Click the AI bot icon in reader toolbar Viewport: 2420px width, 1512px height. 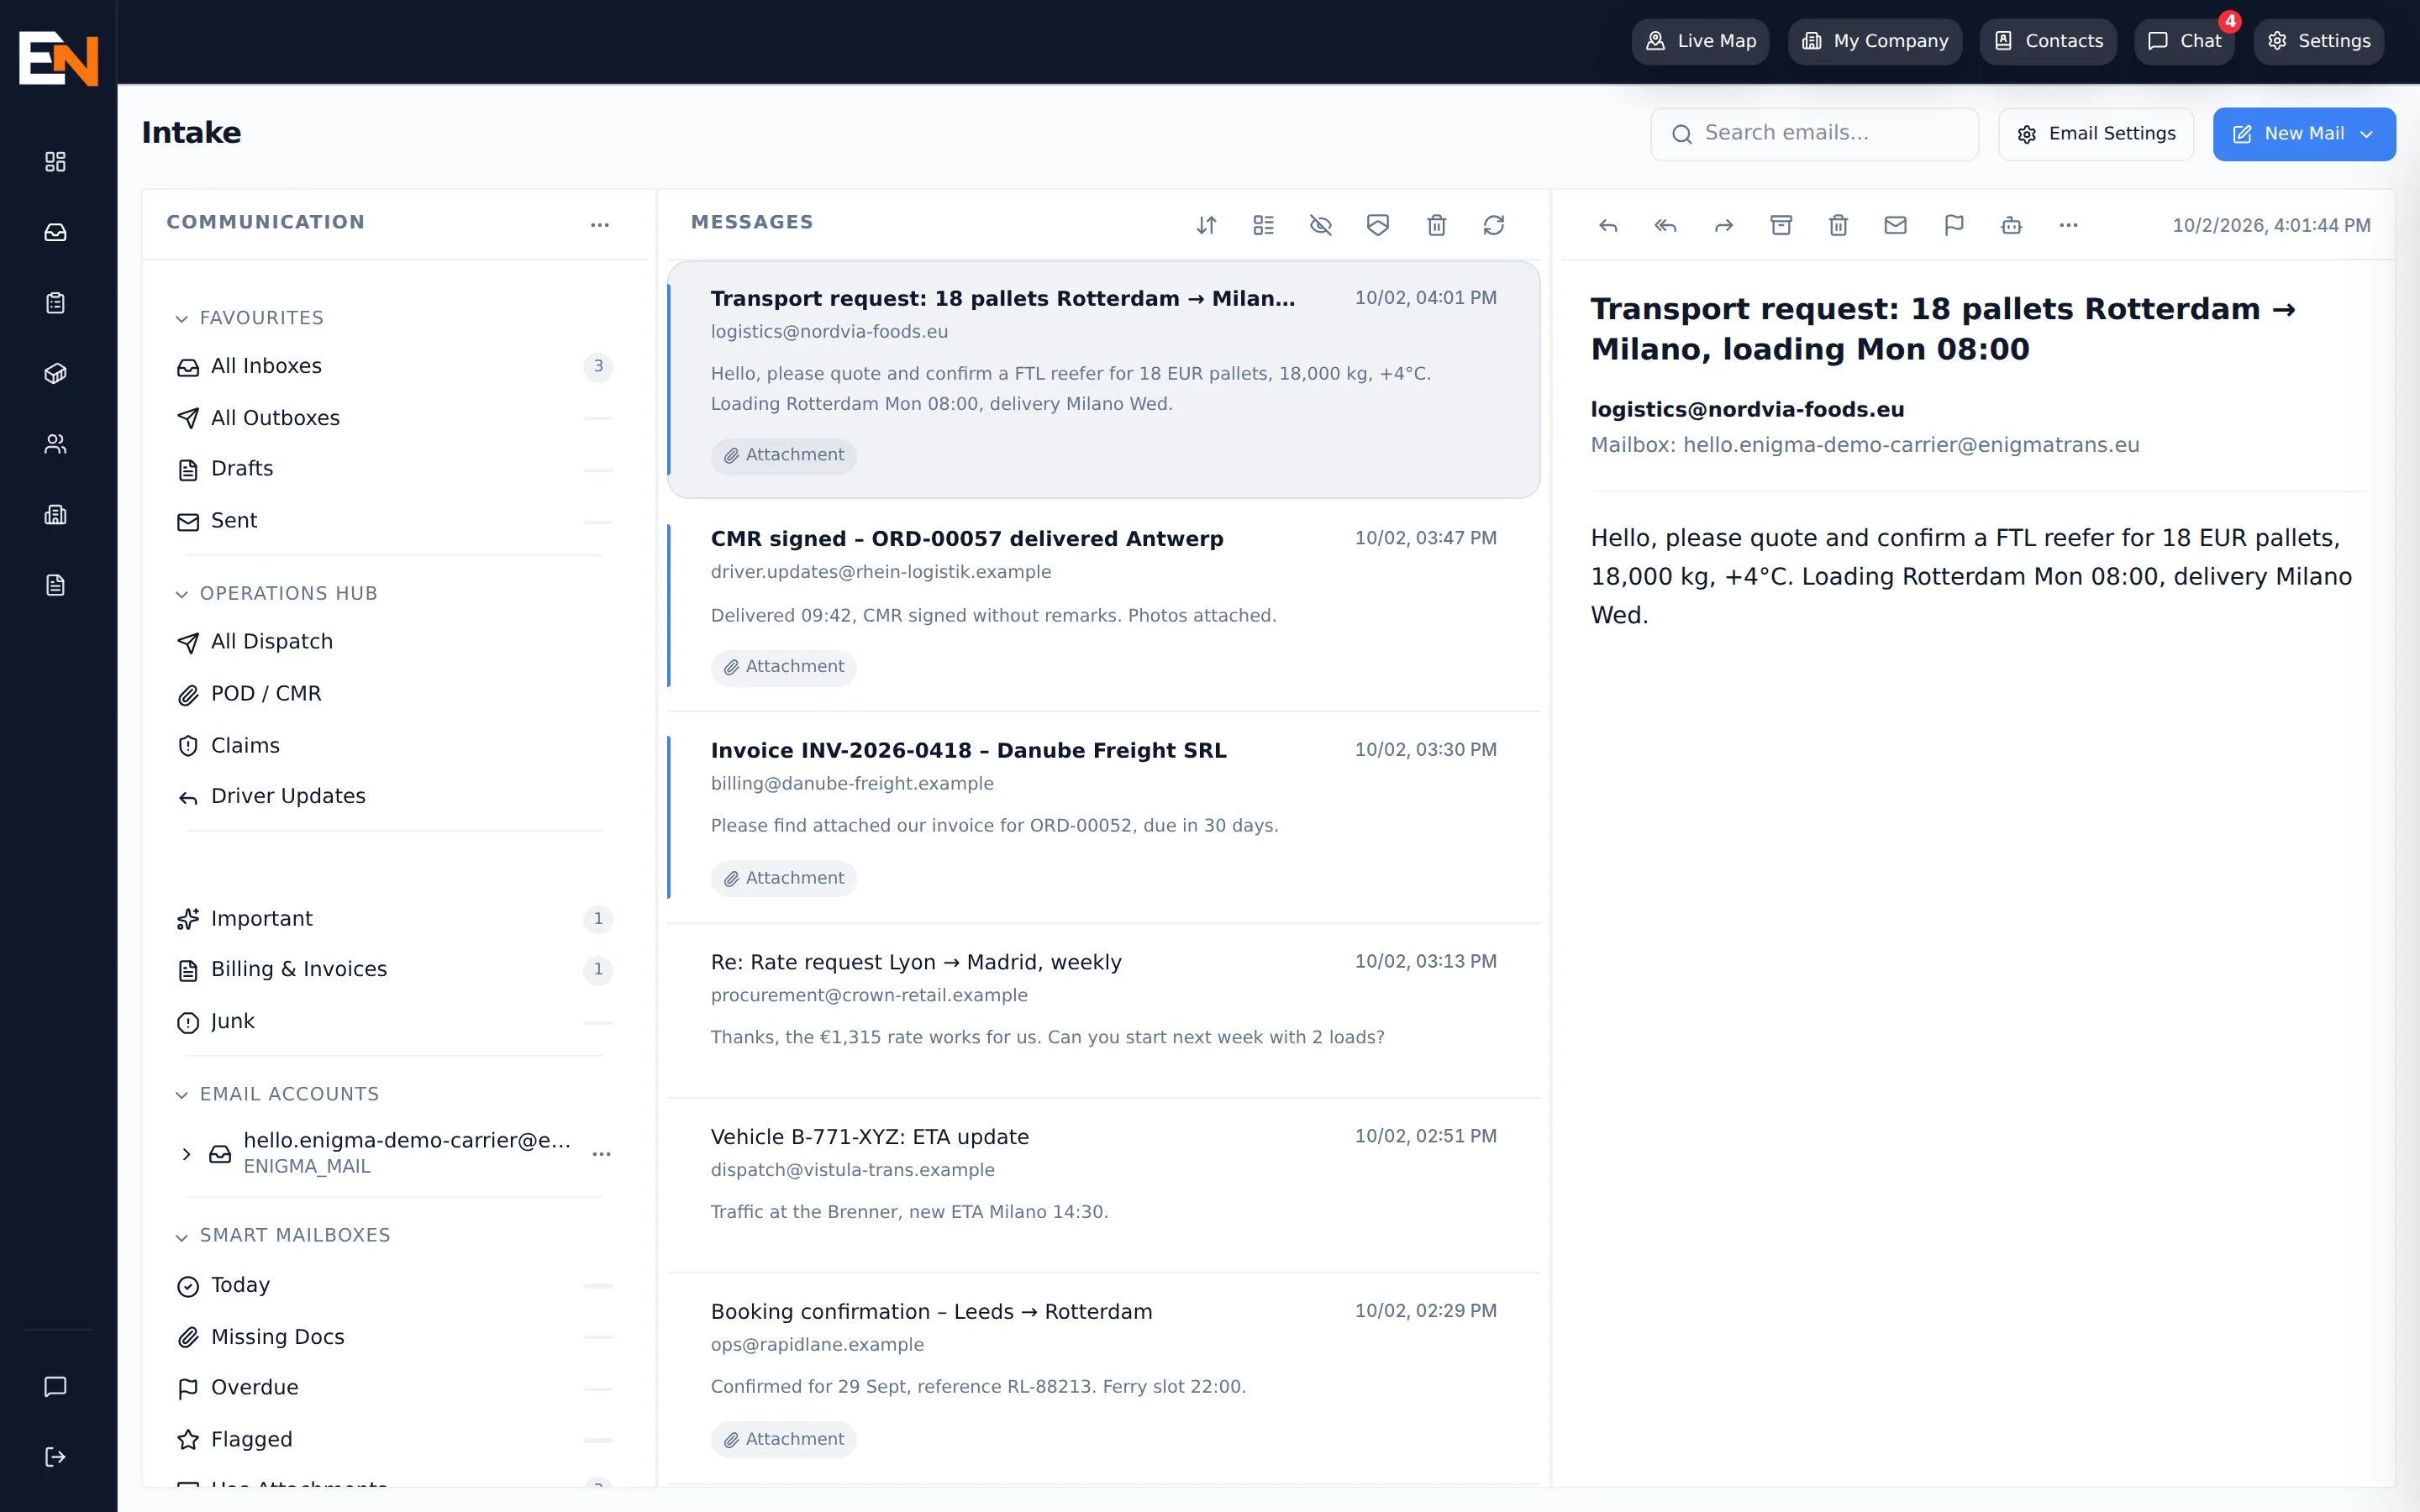2011,225
